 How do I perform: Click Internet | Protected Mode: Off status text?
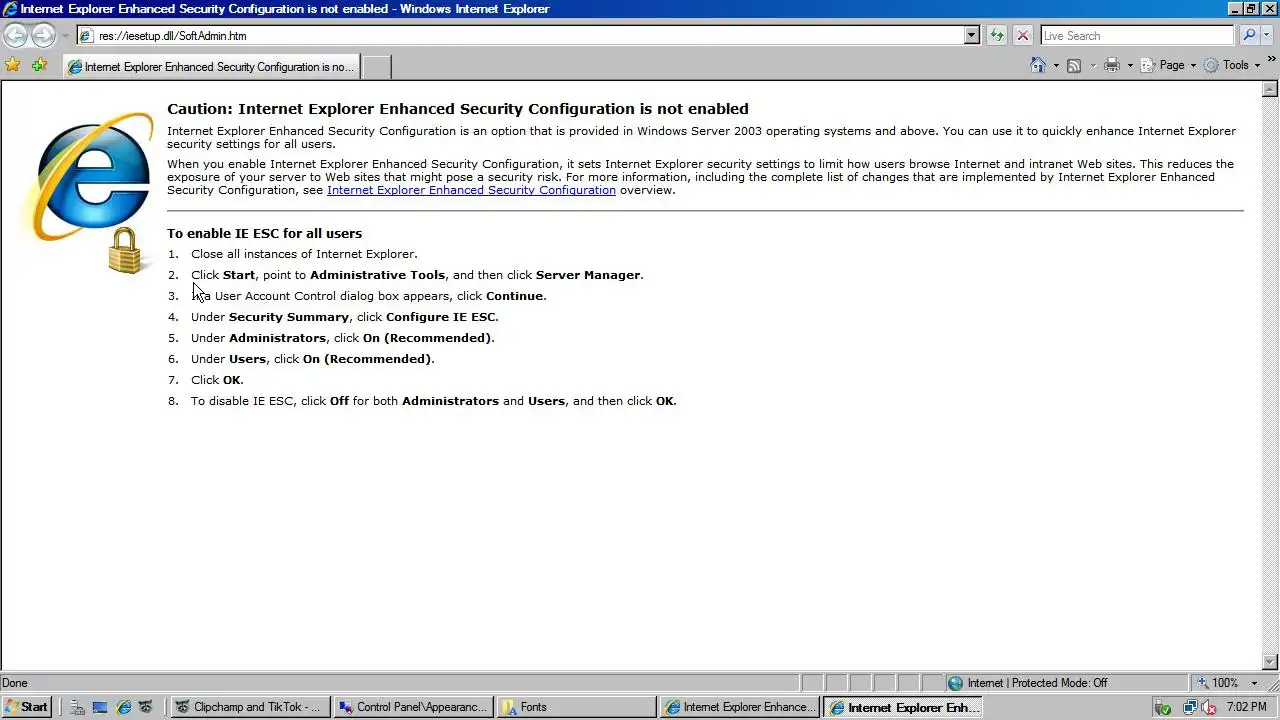(x=1037, y=683)
